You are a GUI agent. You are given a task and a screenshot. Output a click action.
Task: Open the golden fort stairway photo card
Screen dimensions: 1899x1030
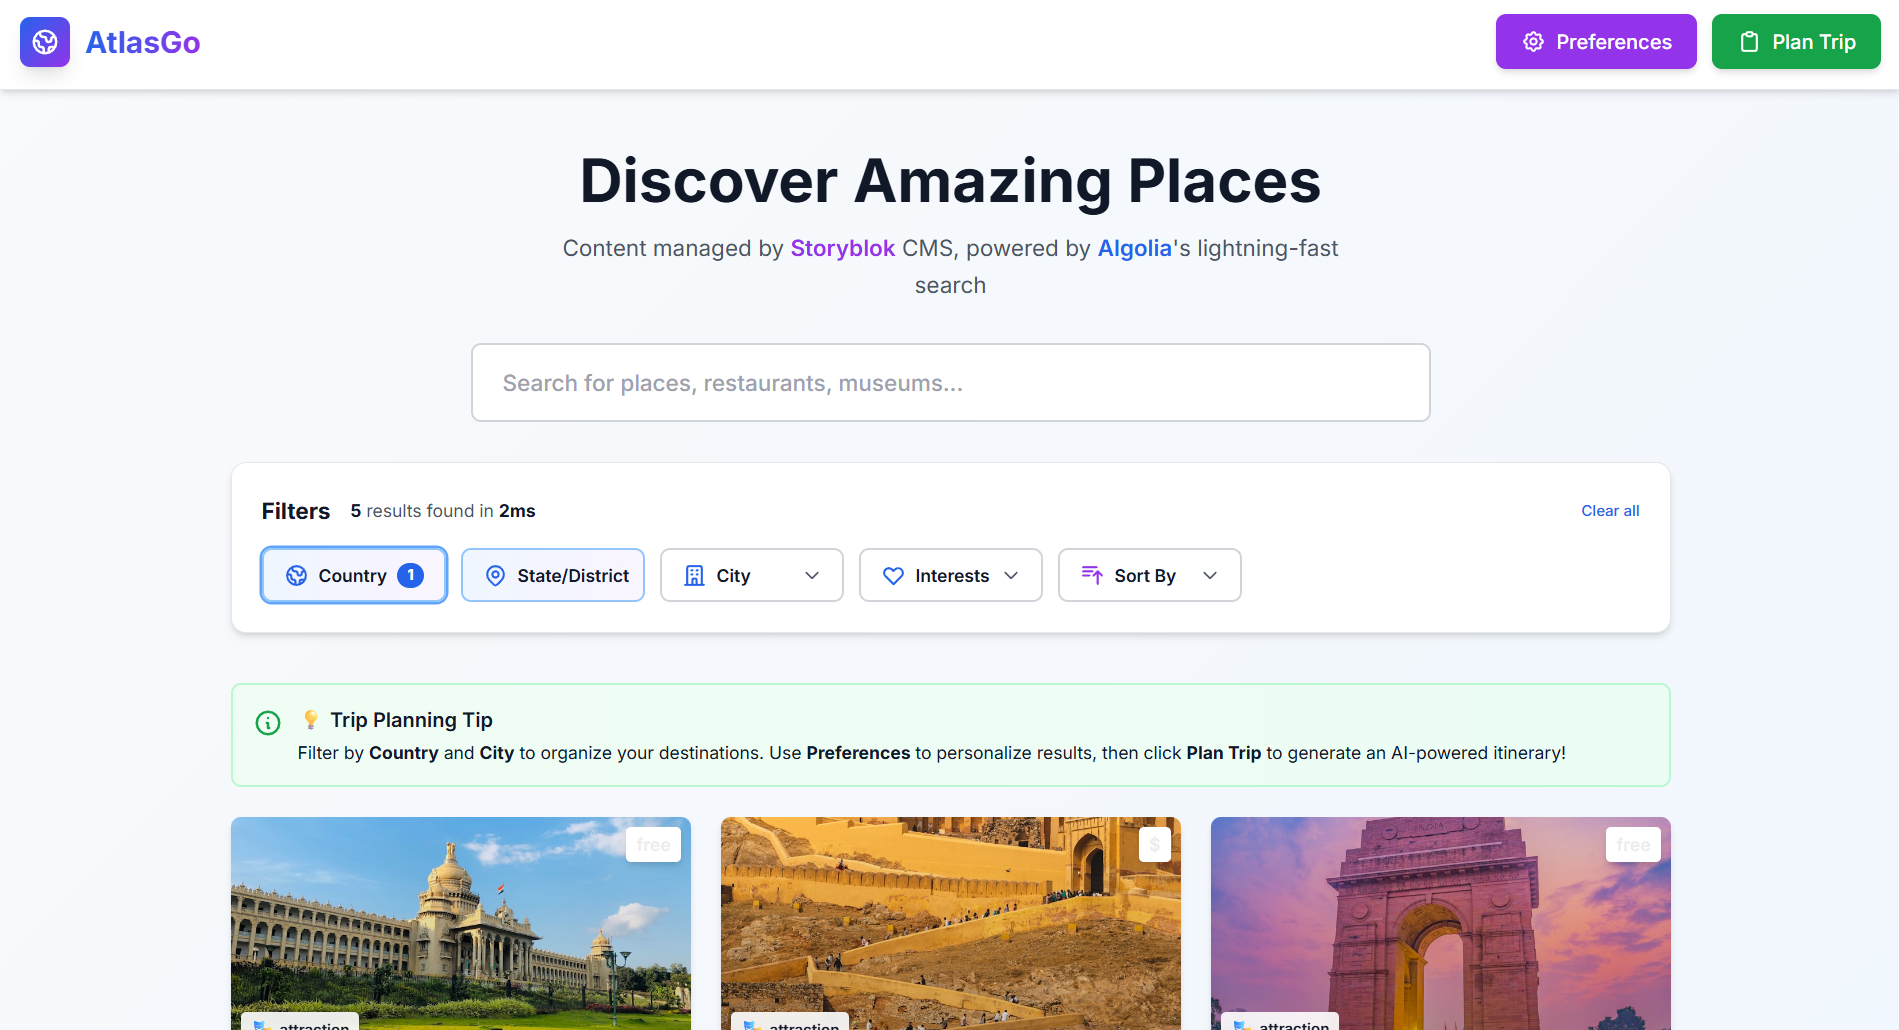pyautogui.click(x=951, y=923)
